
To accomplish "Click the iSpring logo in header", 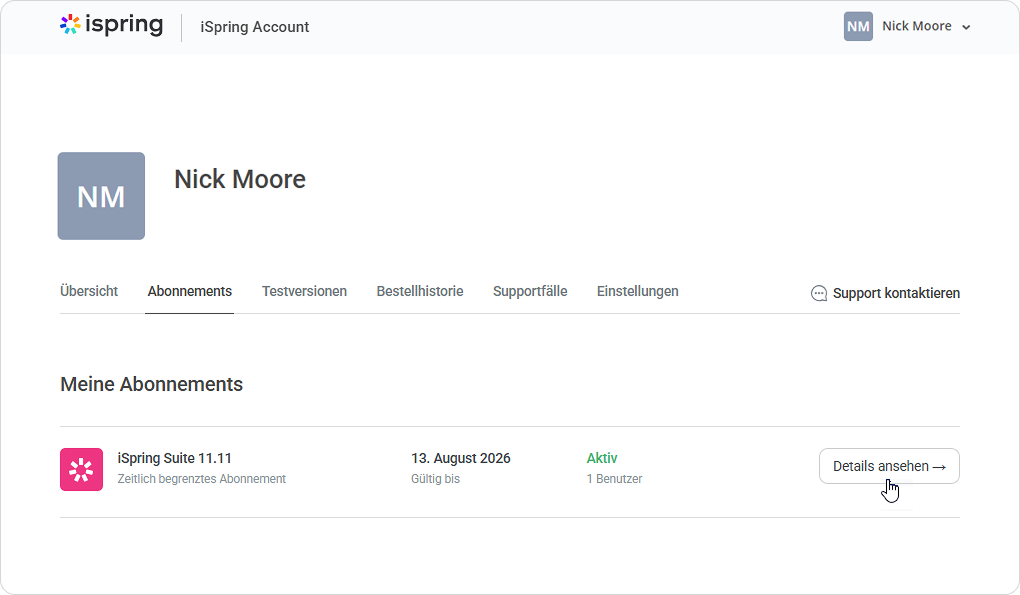I will 111,25.
